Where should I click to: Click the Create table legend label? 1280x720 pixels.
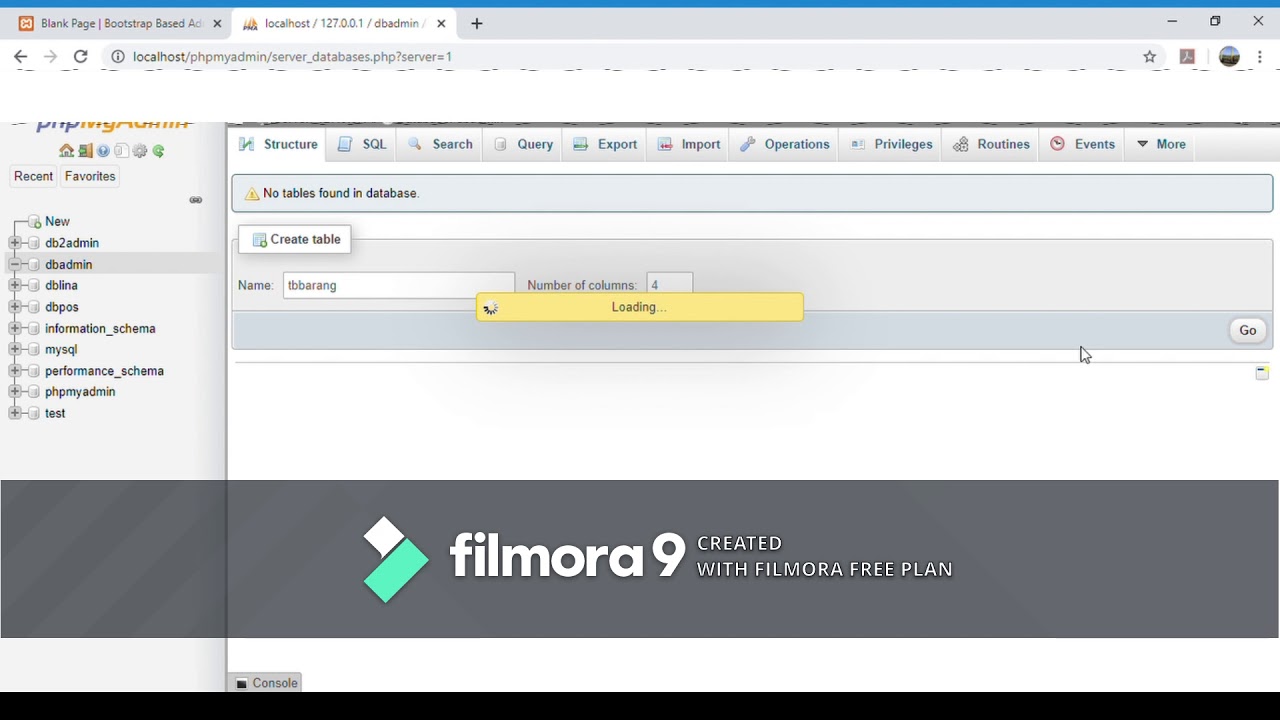(x=296, y=240)
